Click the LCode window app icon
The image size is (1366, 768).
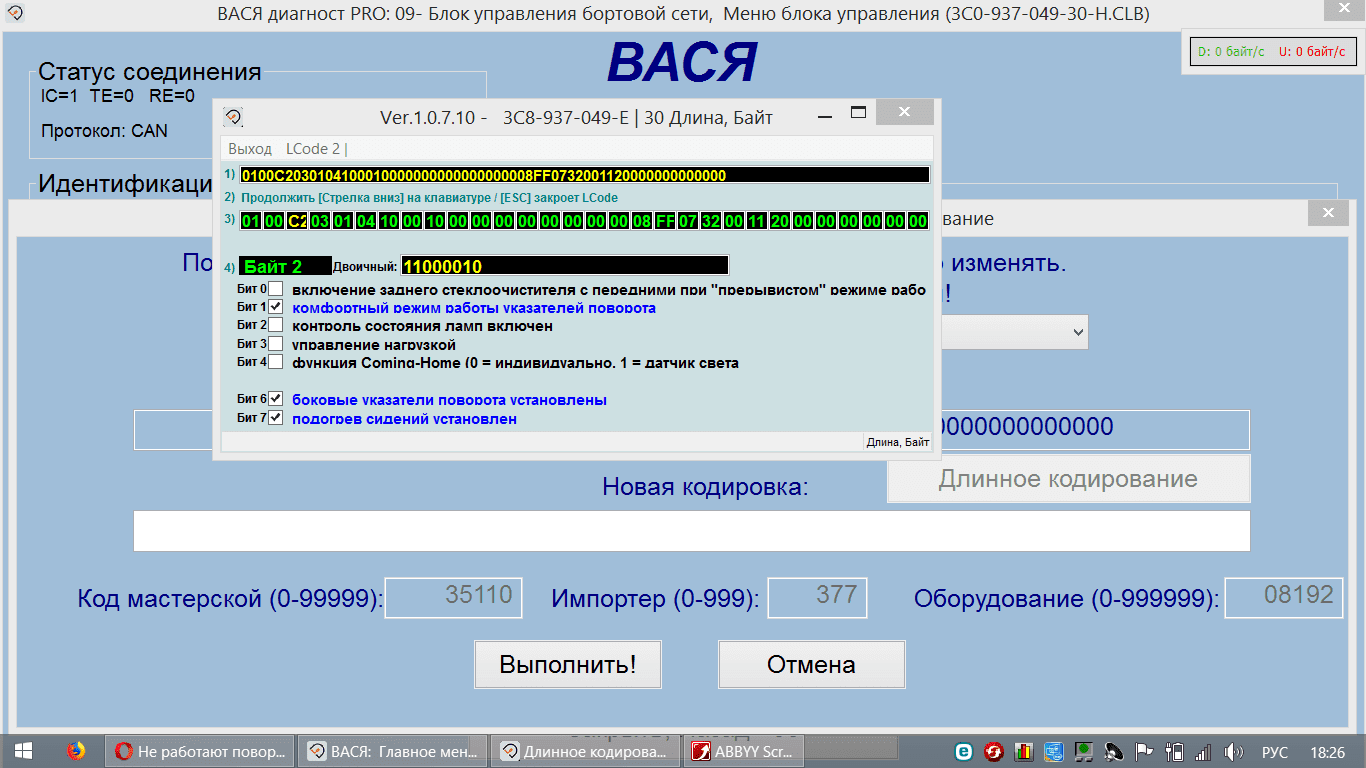point(233,117)
